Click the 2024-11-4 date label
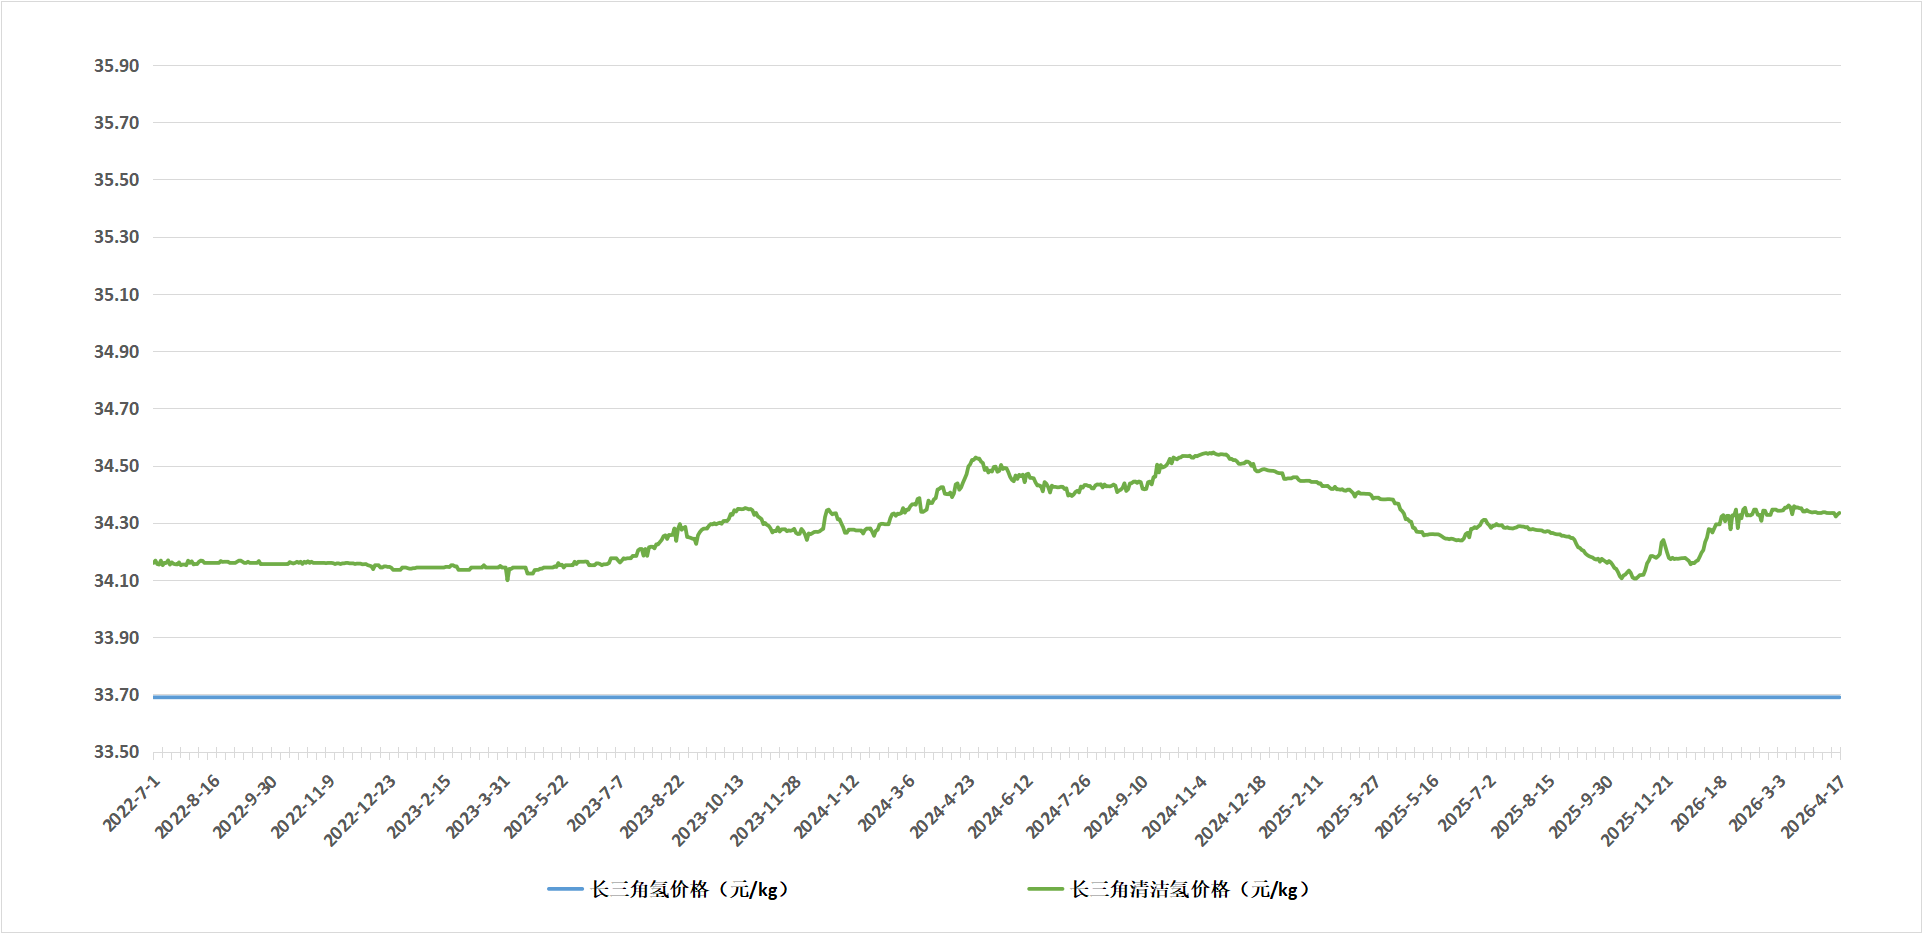 (1175, 807)
